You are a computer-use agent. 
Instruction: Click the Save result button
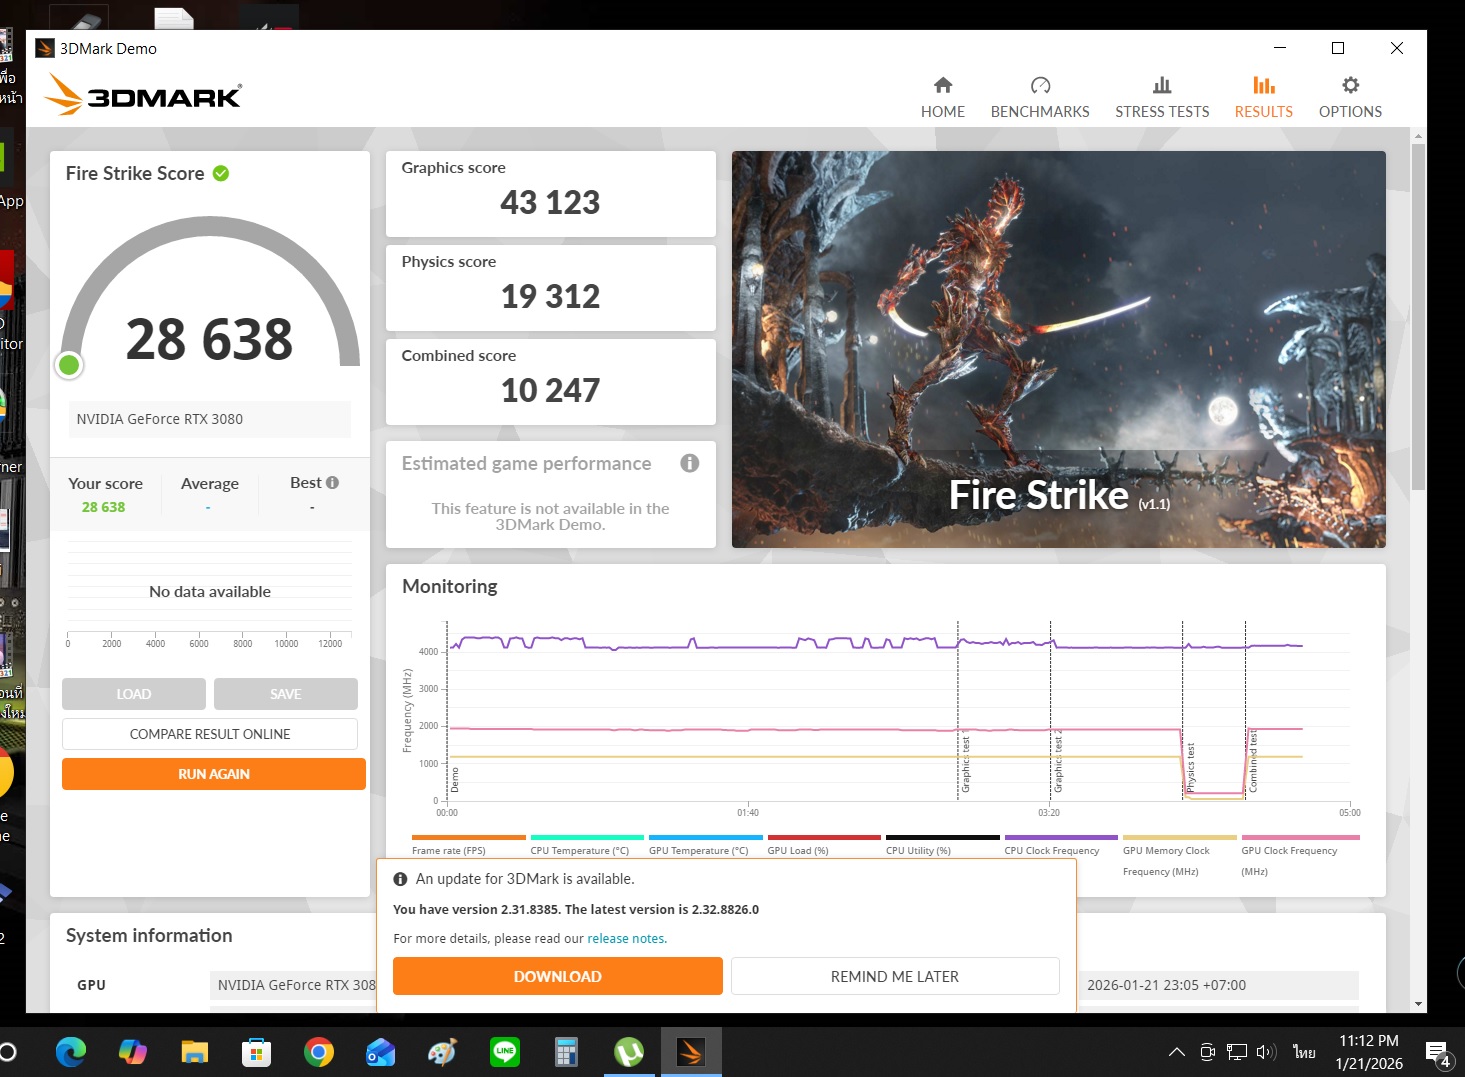click(x=285, y=694)
